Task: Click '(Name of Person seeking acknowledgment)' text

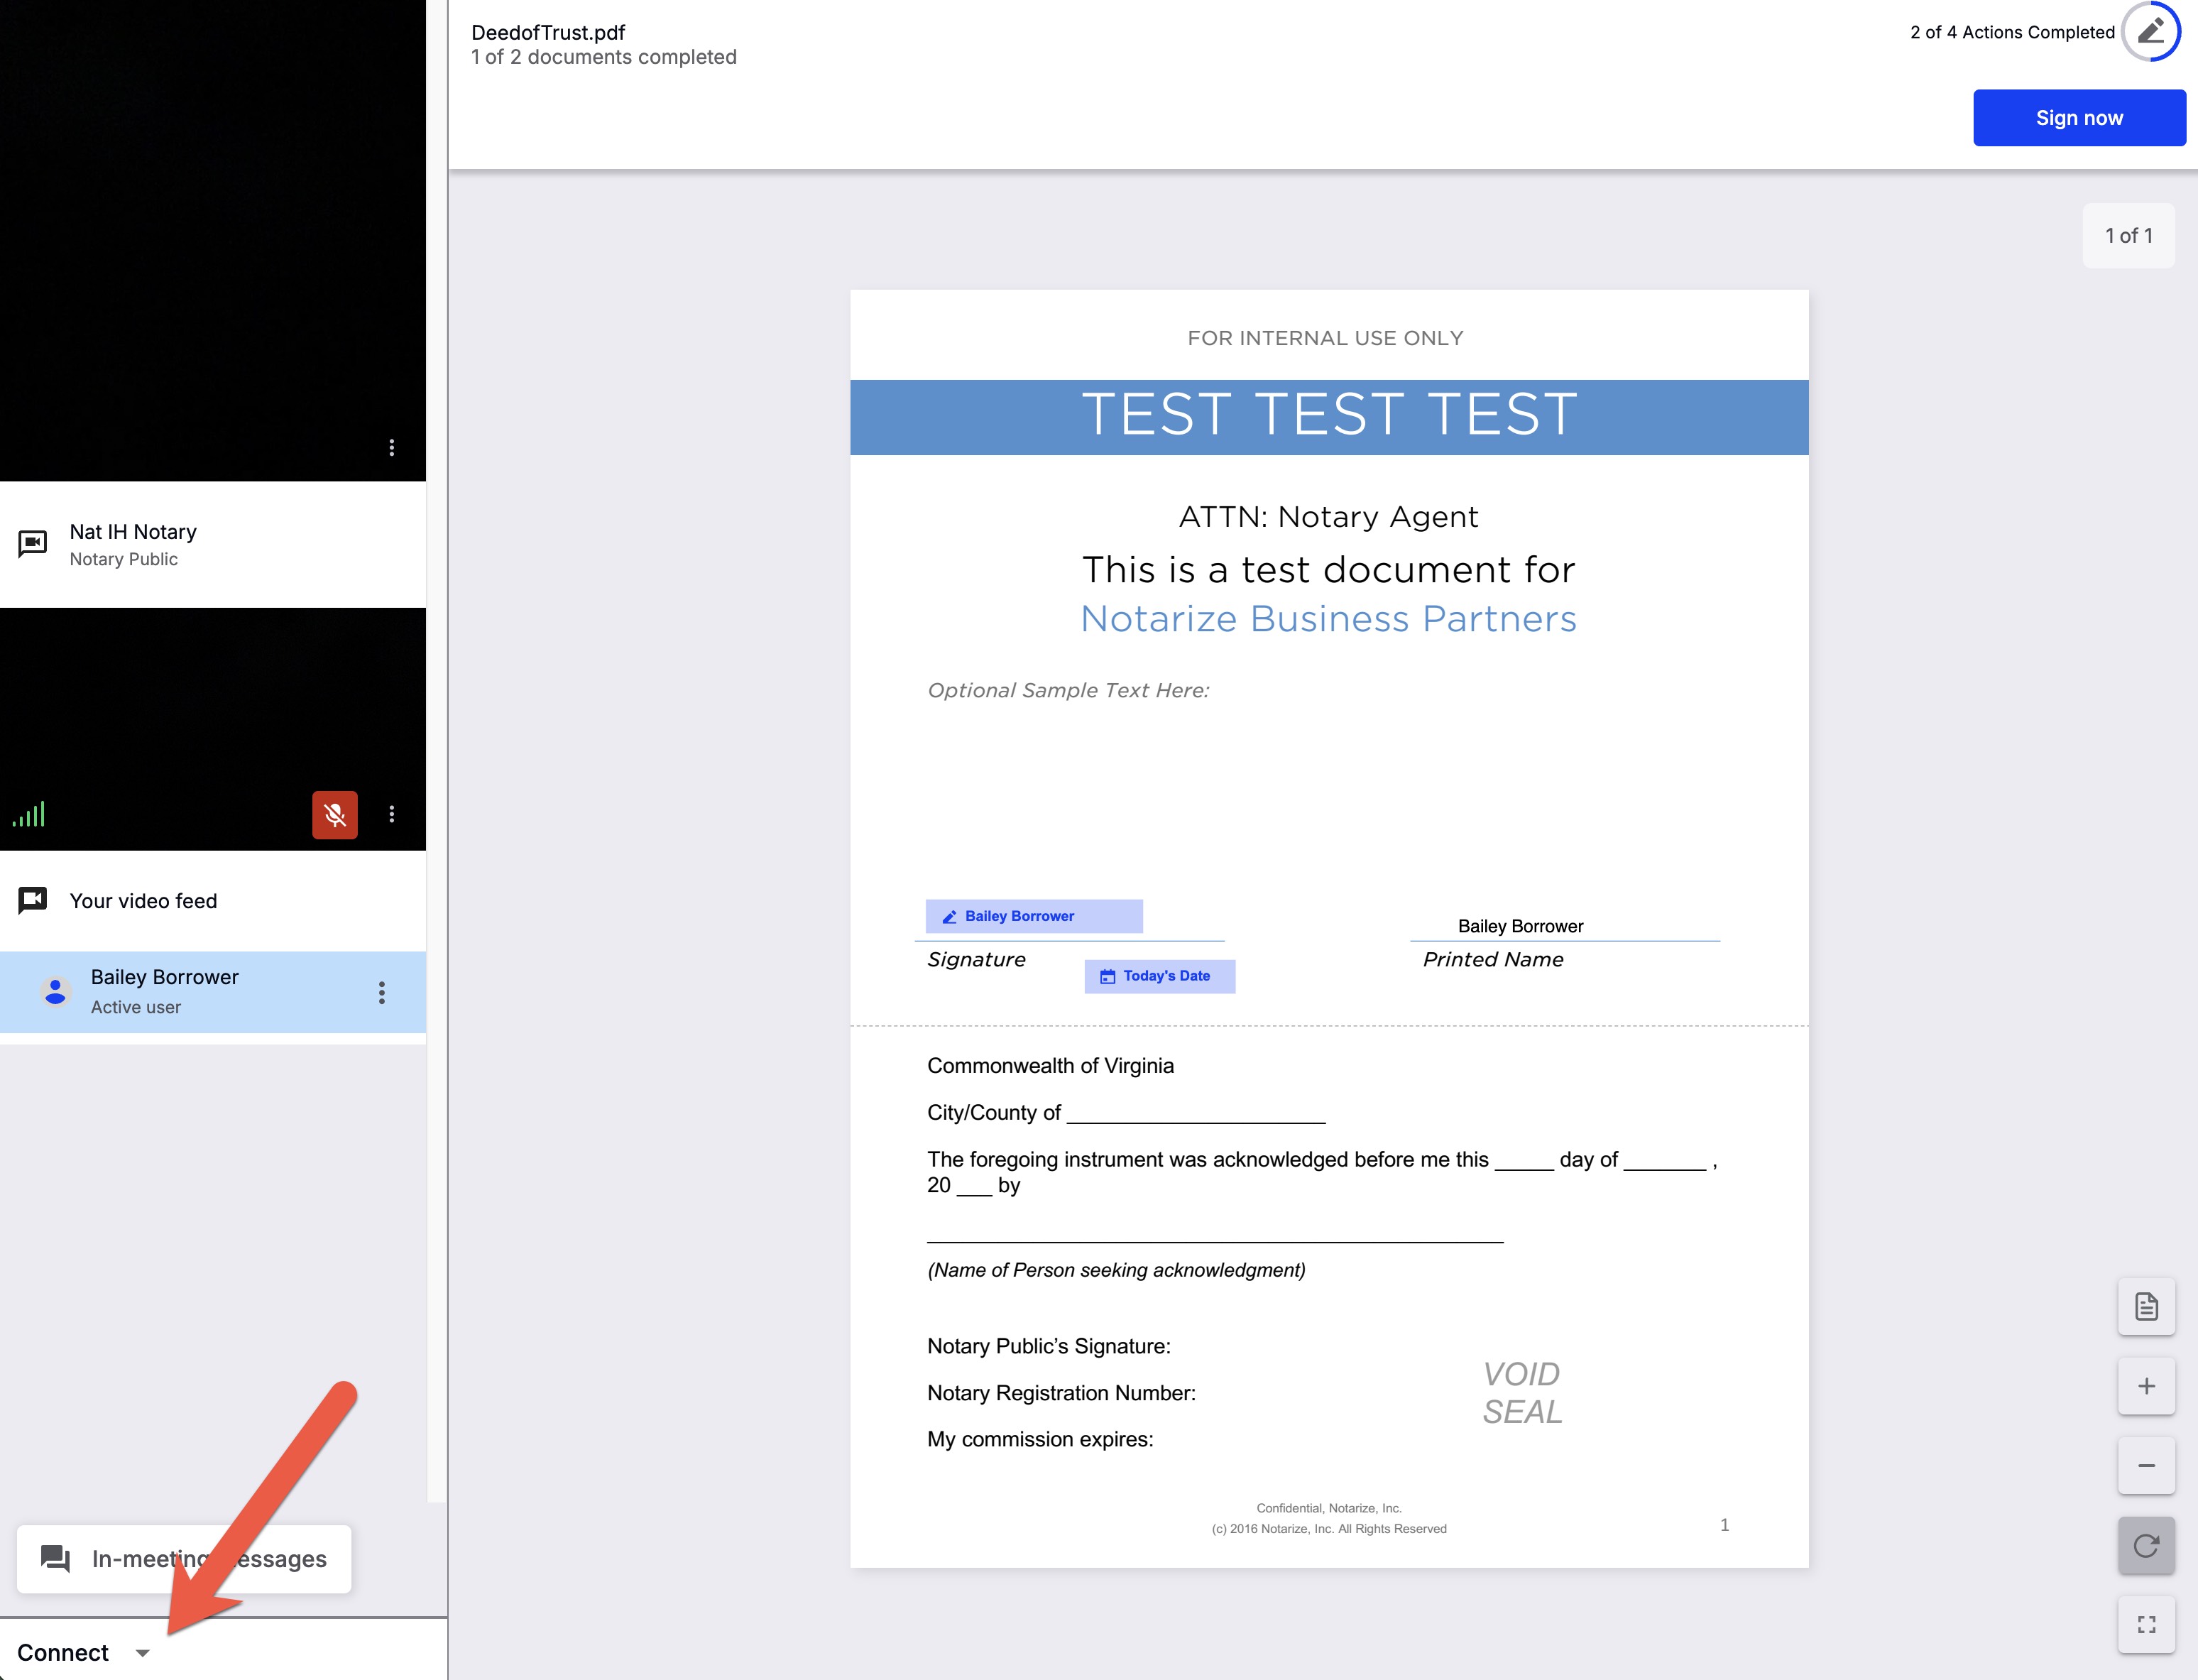Action: pyautogui.click(x=1116, y=1270)
